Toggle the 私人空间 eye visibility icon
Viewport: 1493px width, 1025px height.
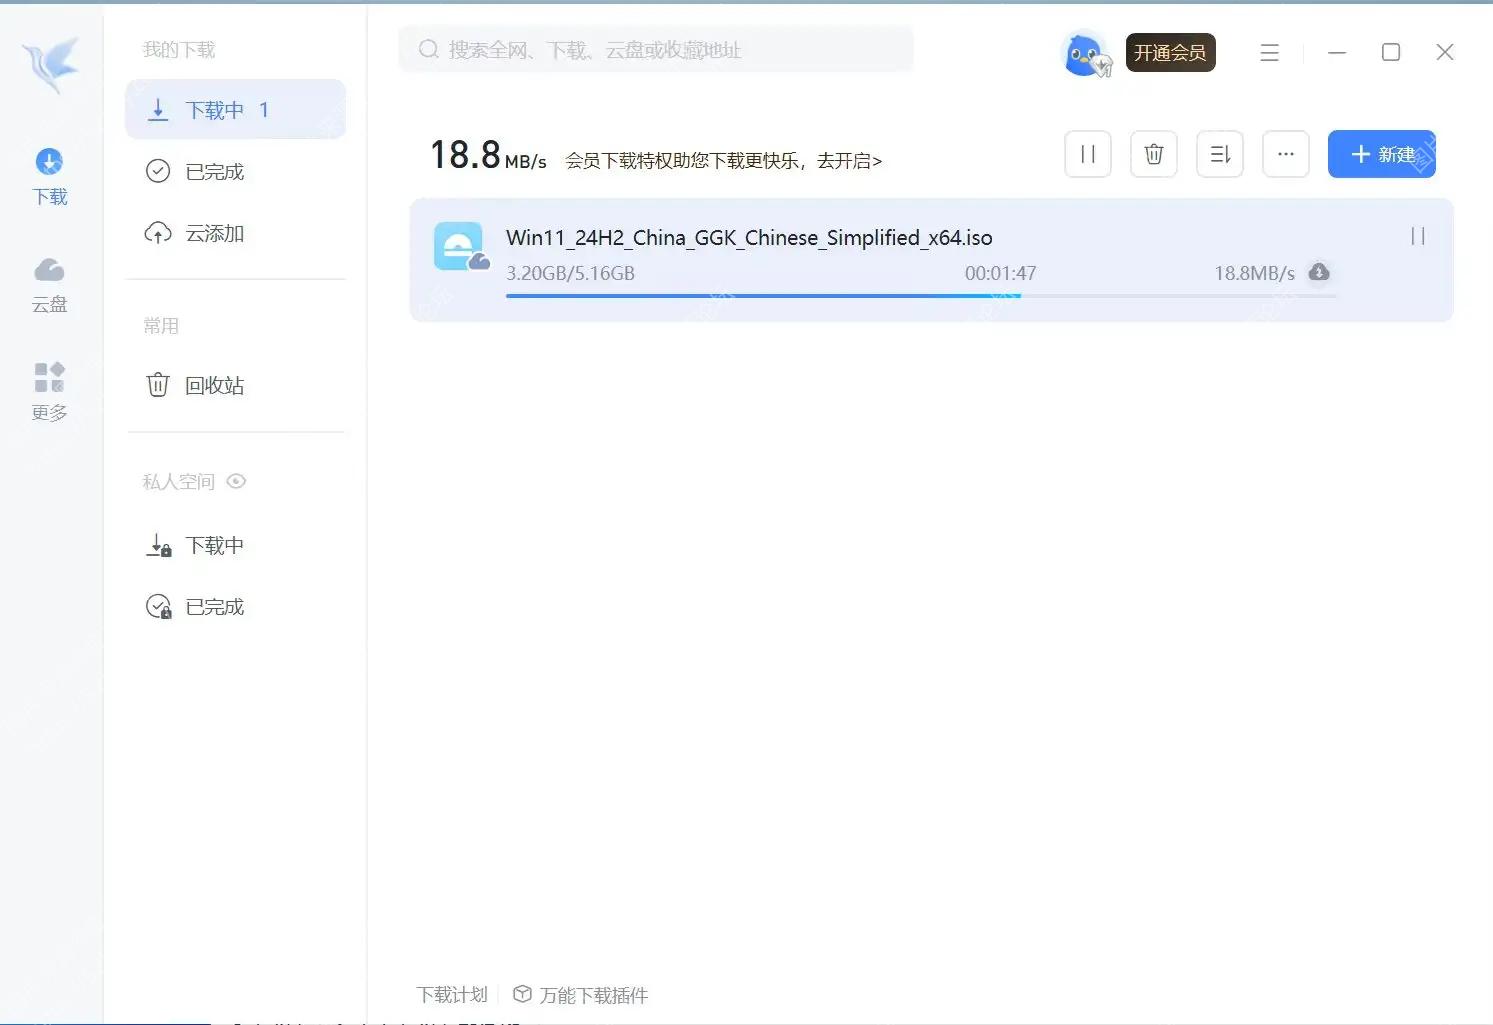click(x=236, y=481)
